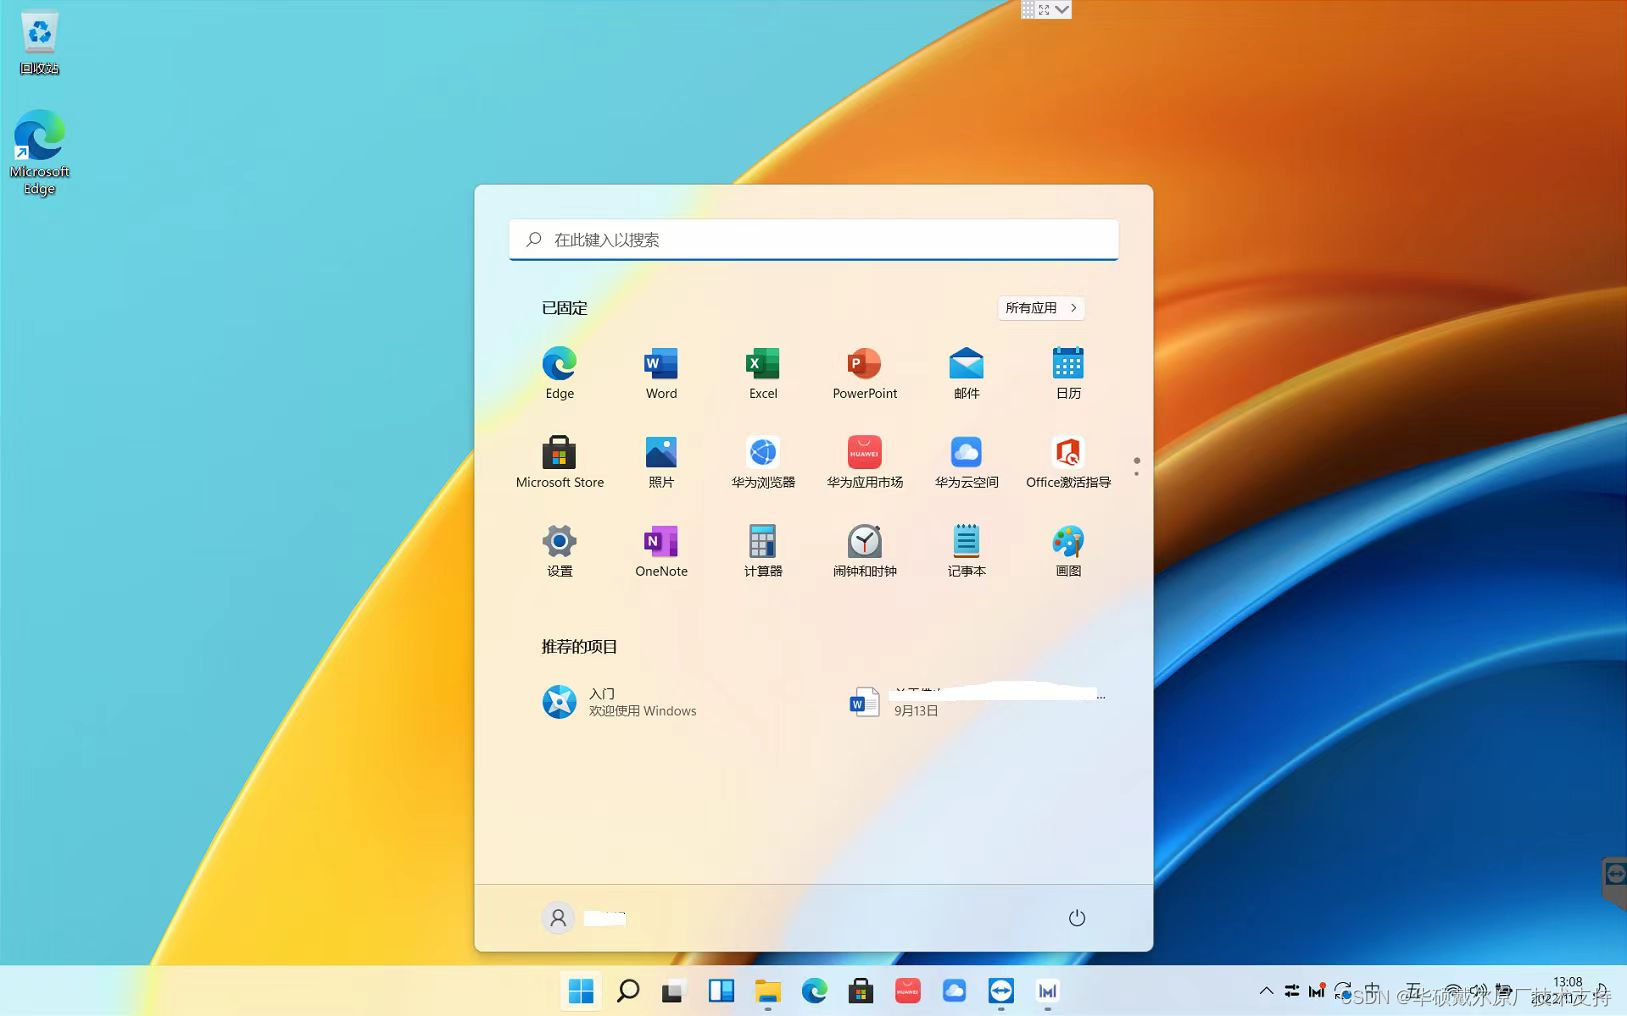Open Widgets panel from taskbar
Image resolution: width=1627 pixels, height=1016 pixels.
point(720,991)
